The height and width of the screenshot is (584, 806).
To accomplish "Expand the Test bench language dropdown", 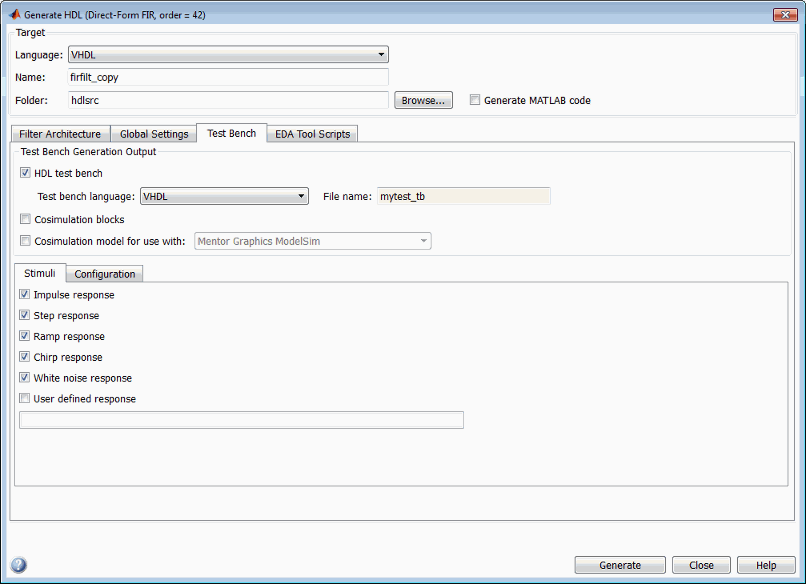I will 224,197.
